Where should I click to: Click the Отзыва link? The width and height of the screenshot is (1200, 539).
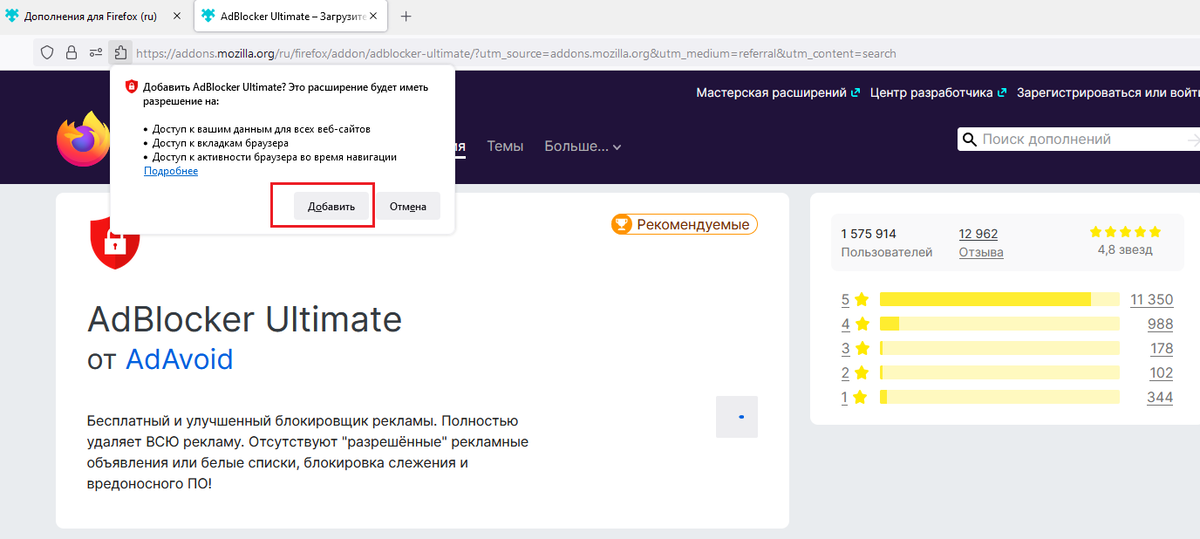pos(981,253)
